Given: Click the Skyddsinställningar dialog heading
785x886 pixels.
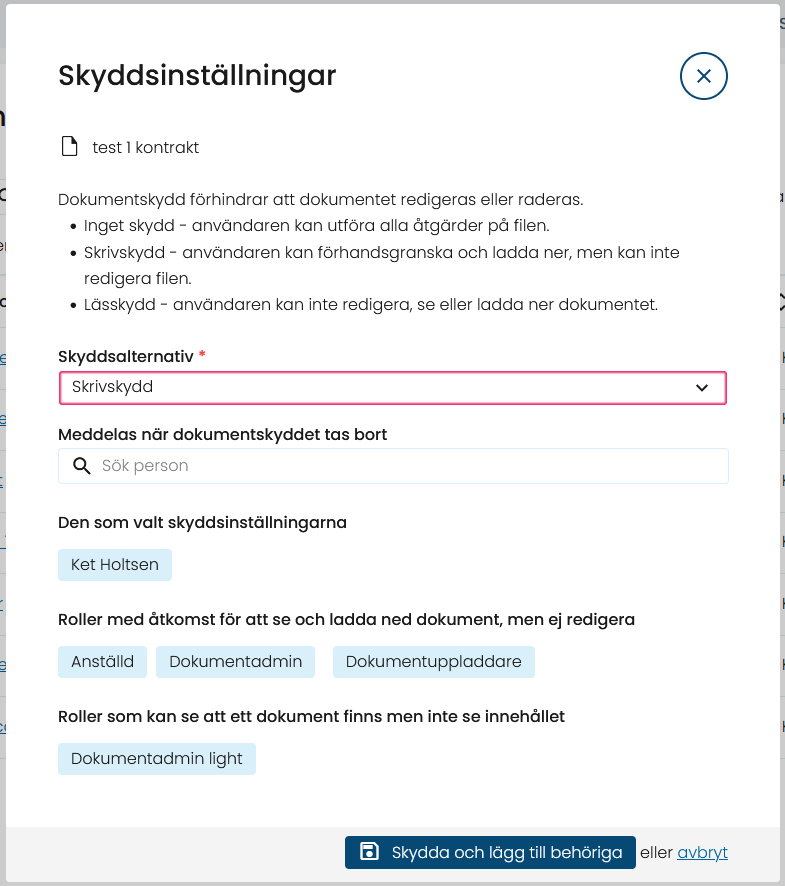Looking at the screenshot, I should (197, 76).
